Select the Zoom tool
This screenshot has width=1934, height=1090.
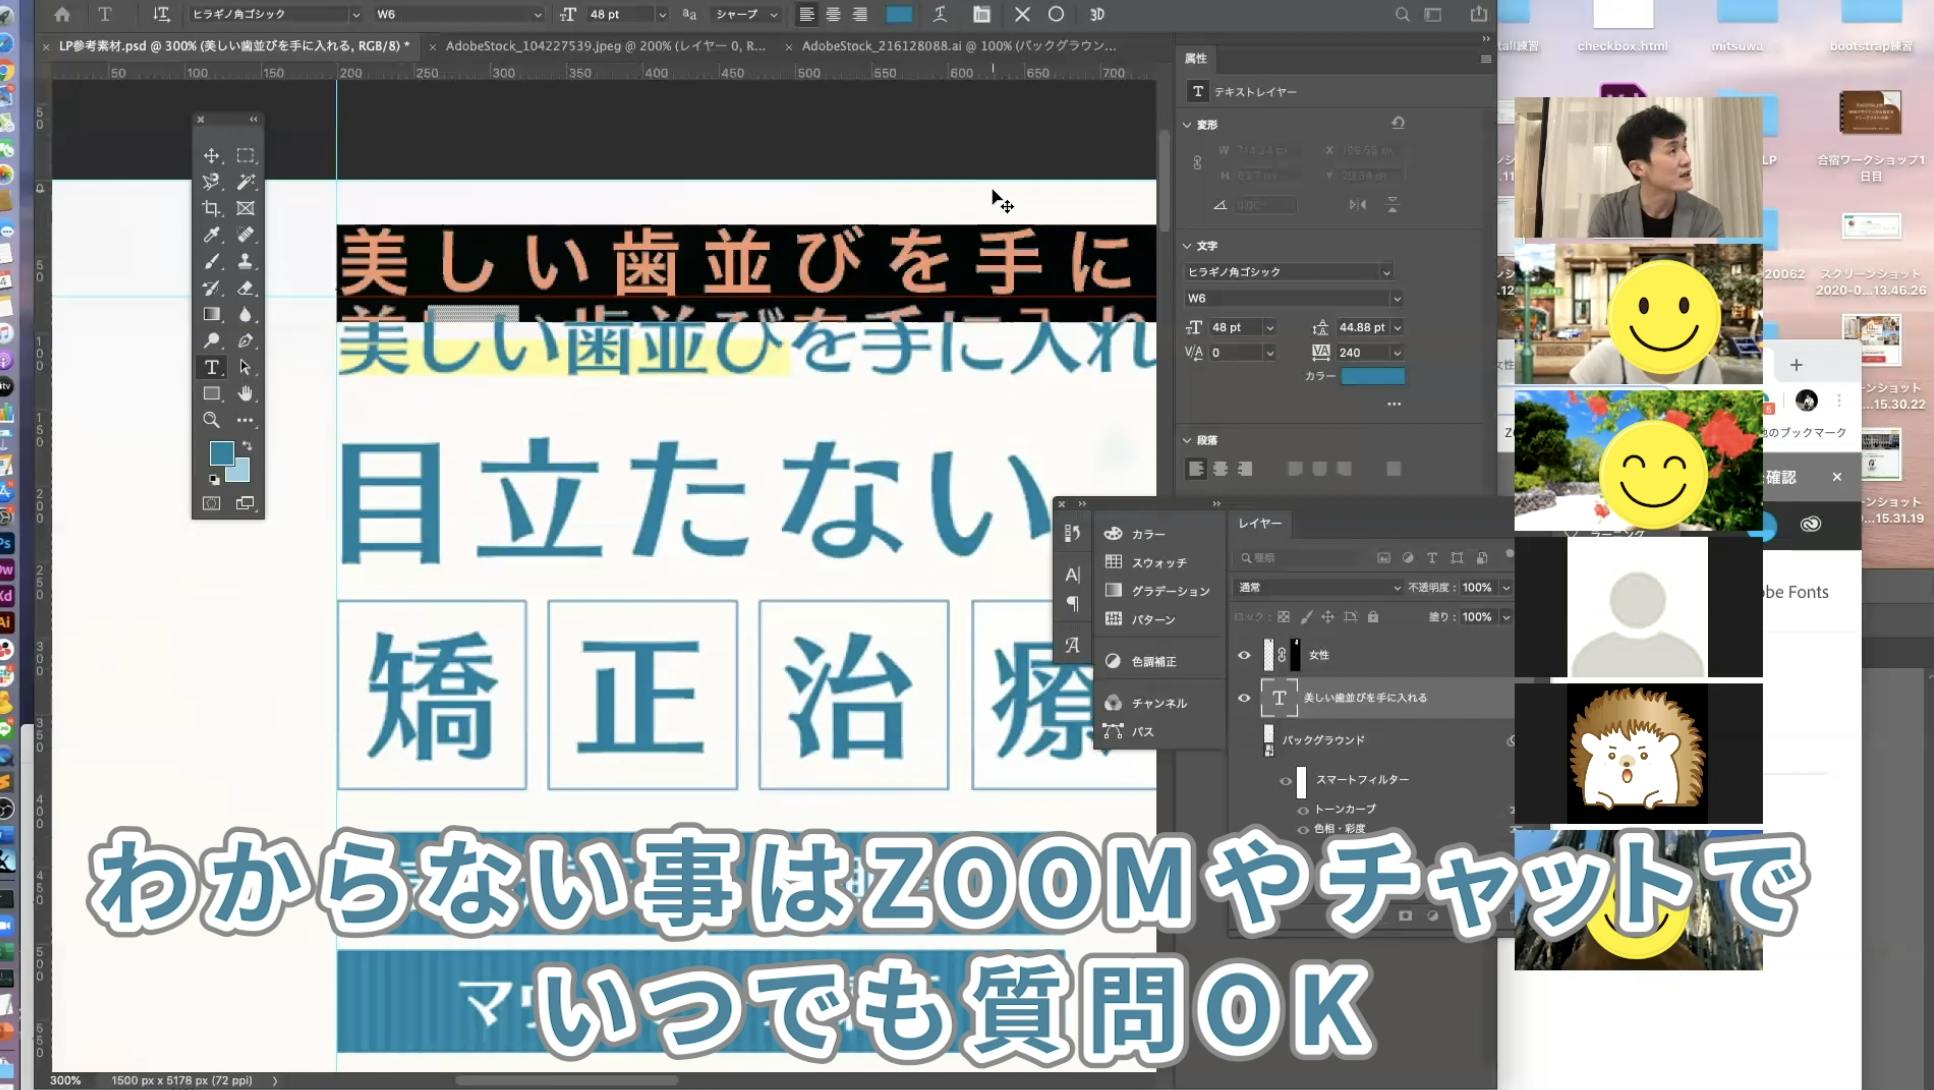pyautogui.click(x=211, y=420)
